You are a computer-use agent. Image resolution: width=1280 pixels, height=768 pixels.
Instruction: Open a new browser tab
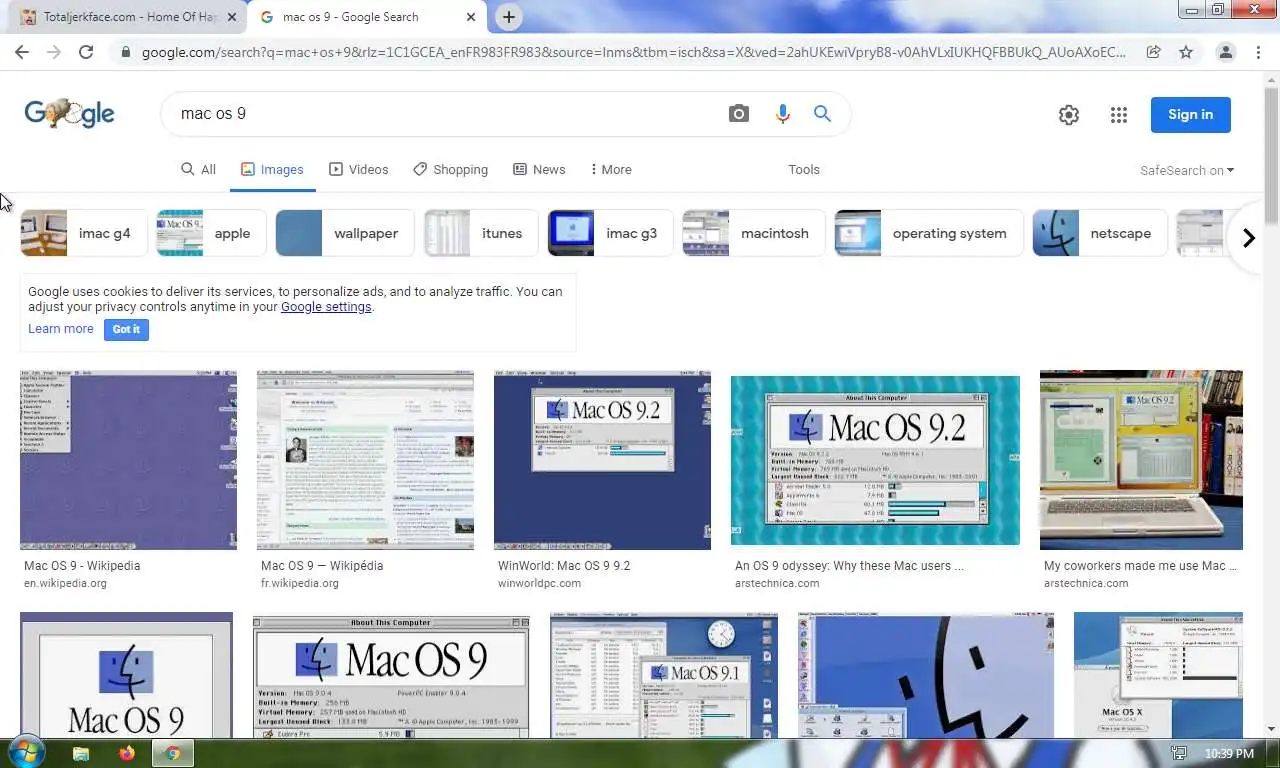[509, 17]
